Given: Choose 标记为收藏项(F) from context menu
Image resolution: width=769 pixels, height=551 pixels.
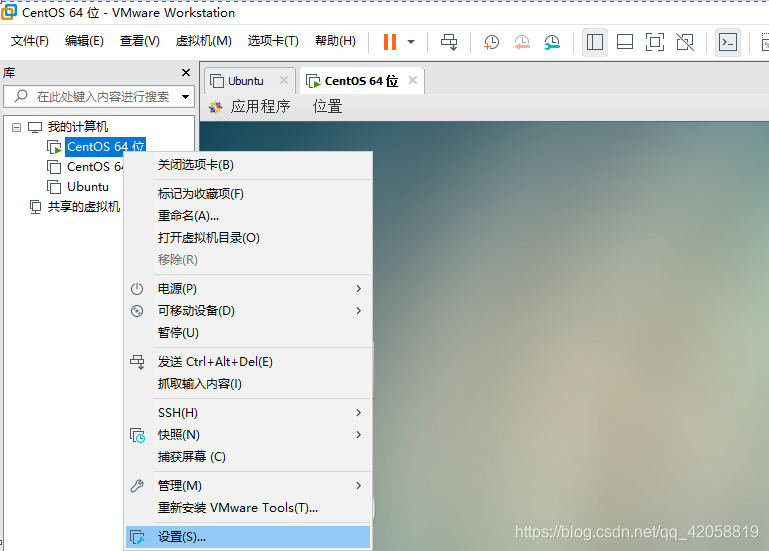Looking at the screenshot, I should point(248,194).
